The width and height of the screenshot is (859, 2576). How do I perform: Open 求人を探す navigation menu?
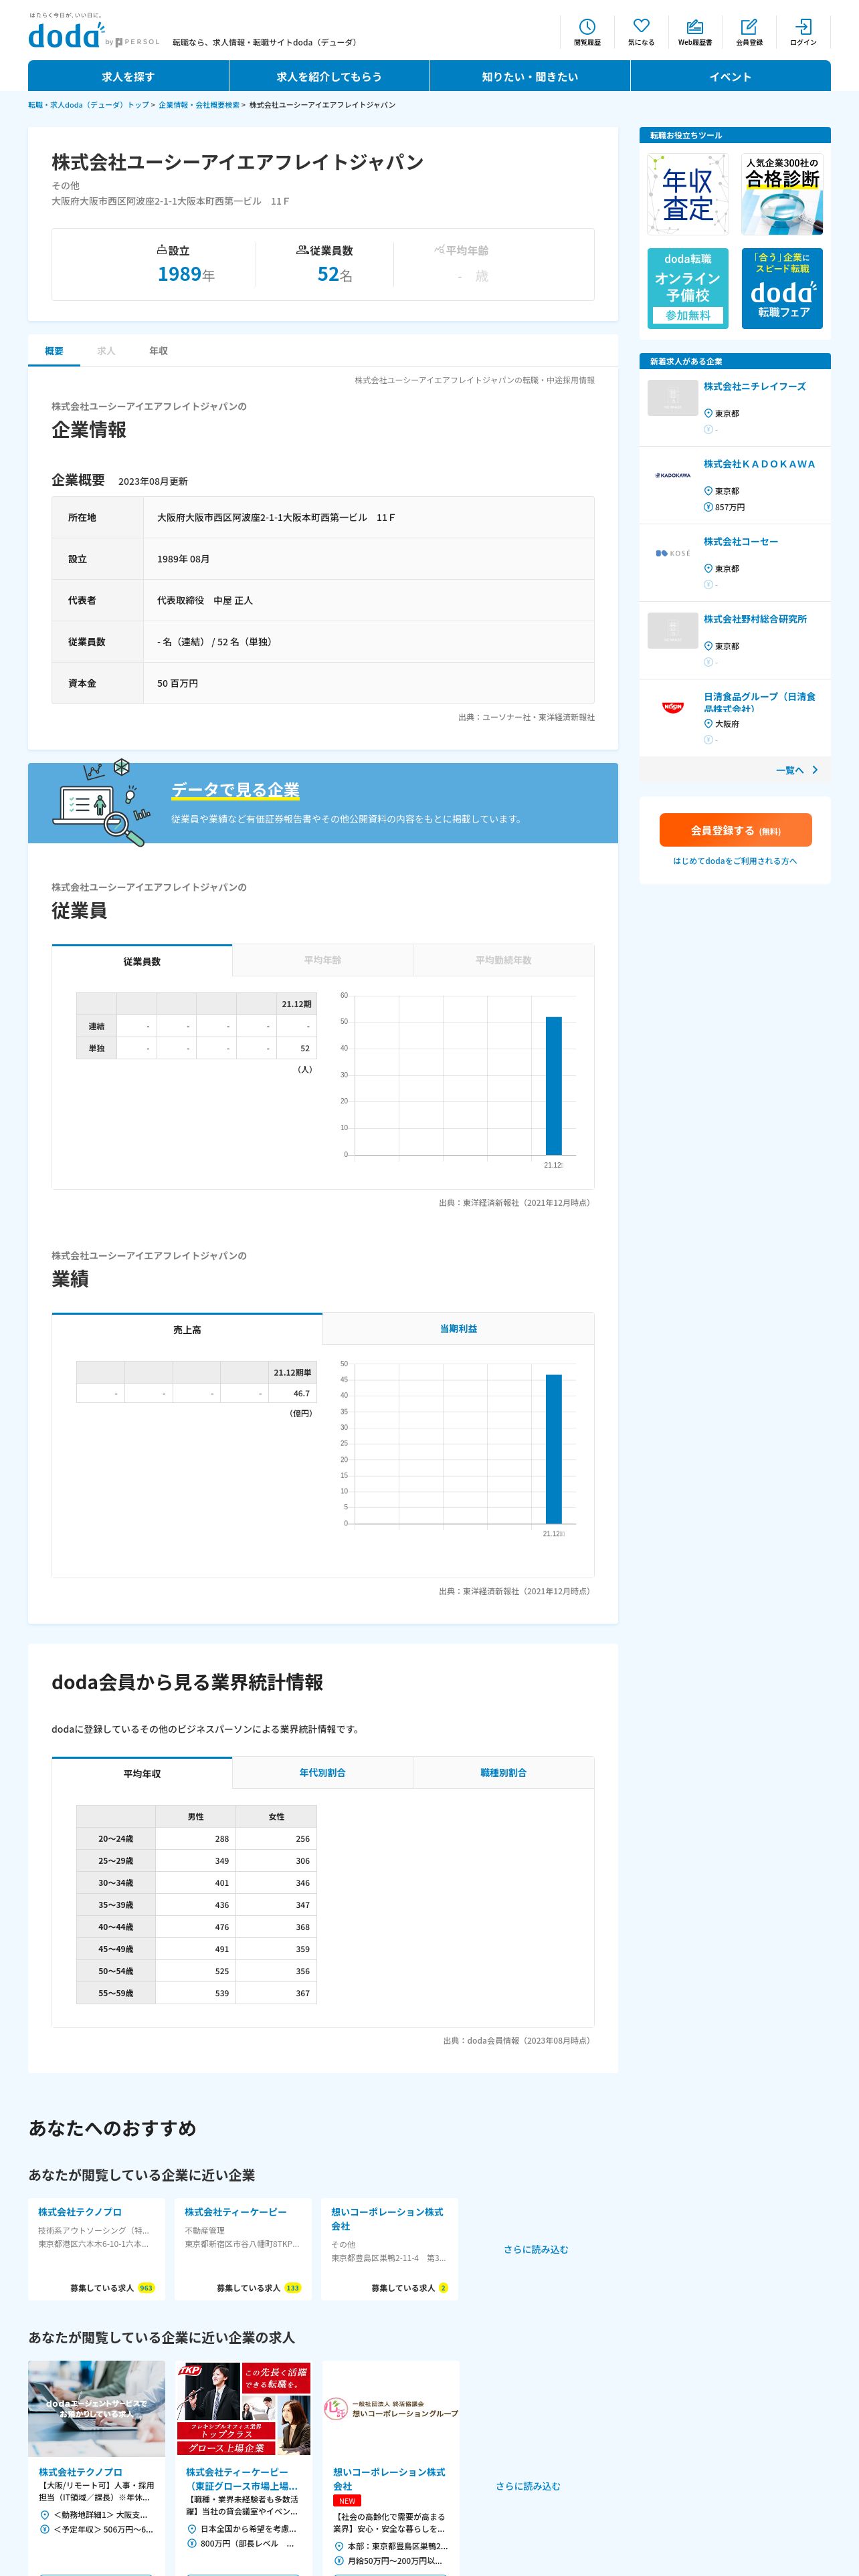tap(128, 76)
